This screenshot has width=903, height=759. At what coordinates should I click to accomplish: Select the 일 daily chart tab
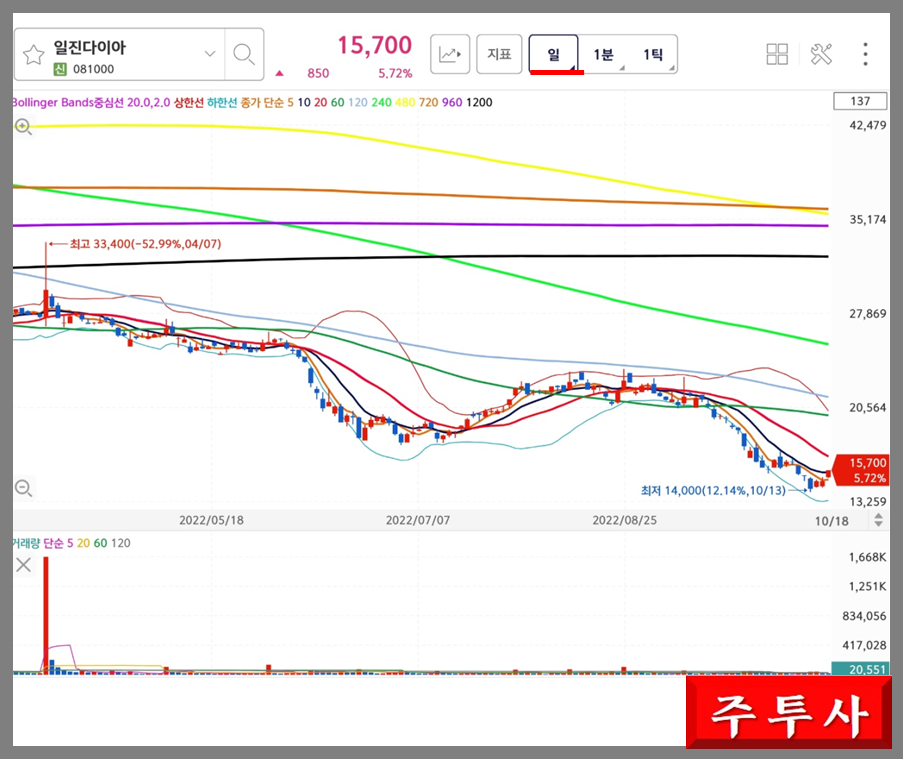click(553, 54)
